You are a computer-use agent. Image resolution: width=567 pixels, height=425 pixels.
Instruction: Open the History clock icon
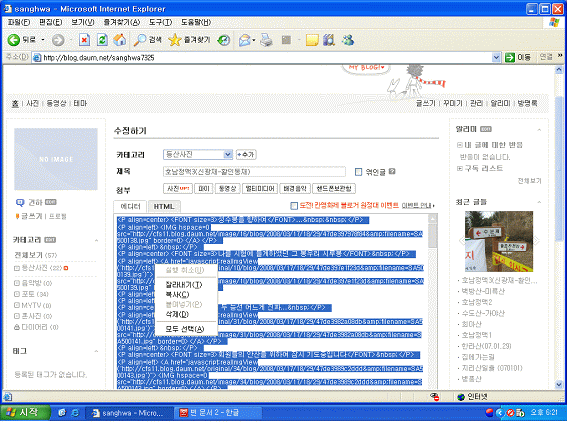[223, 40]
